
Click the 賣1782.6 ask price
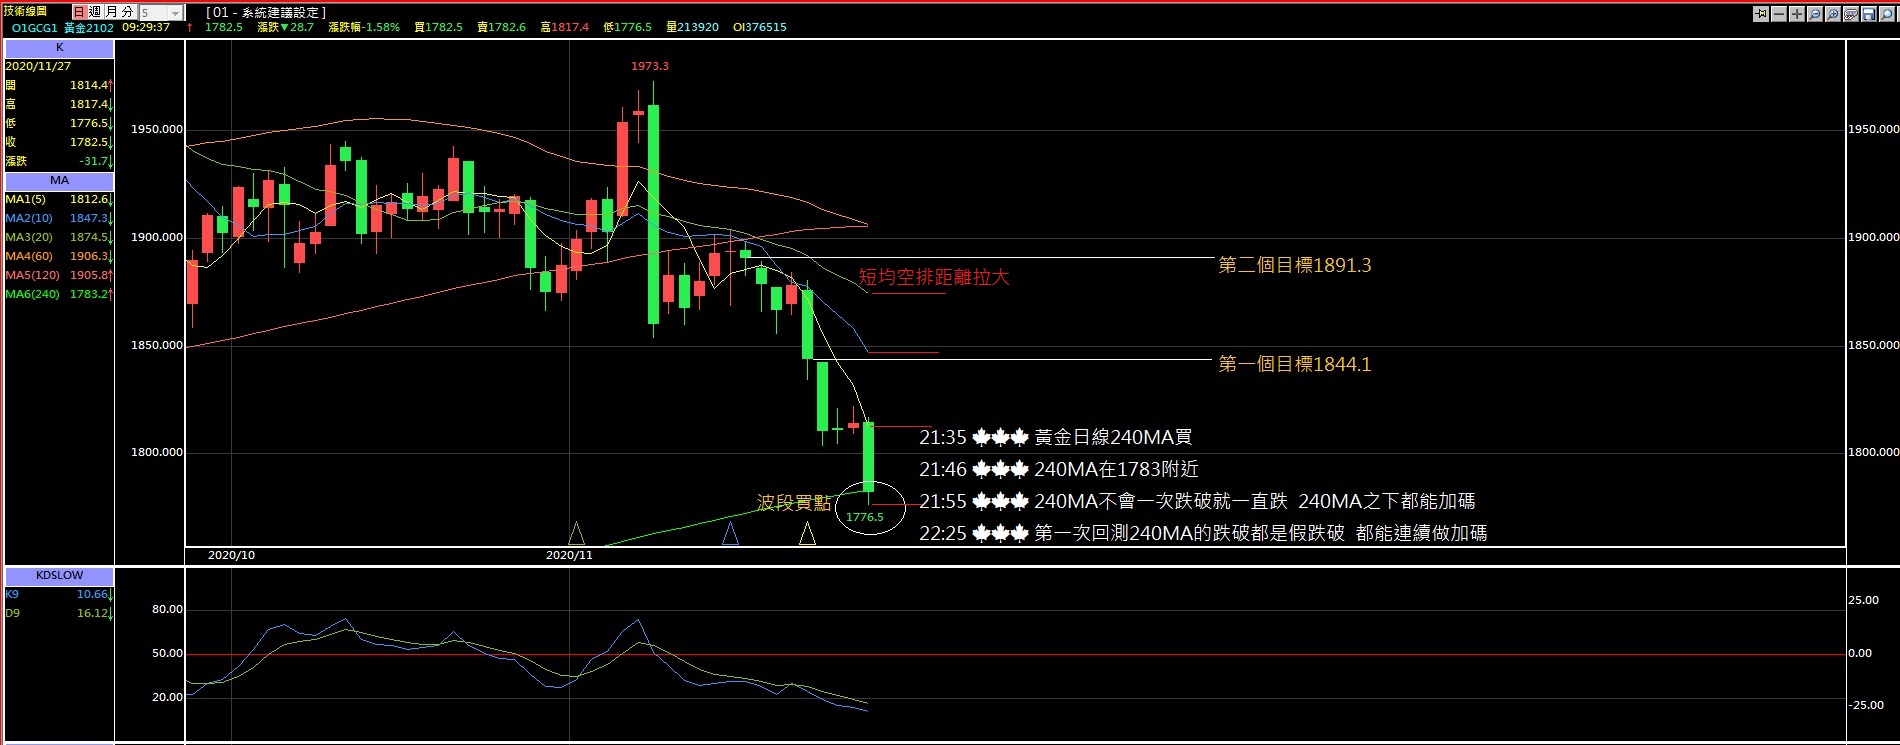pos(501,28)
